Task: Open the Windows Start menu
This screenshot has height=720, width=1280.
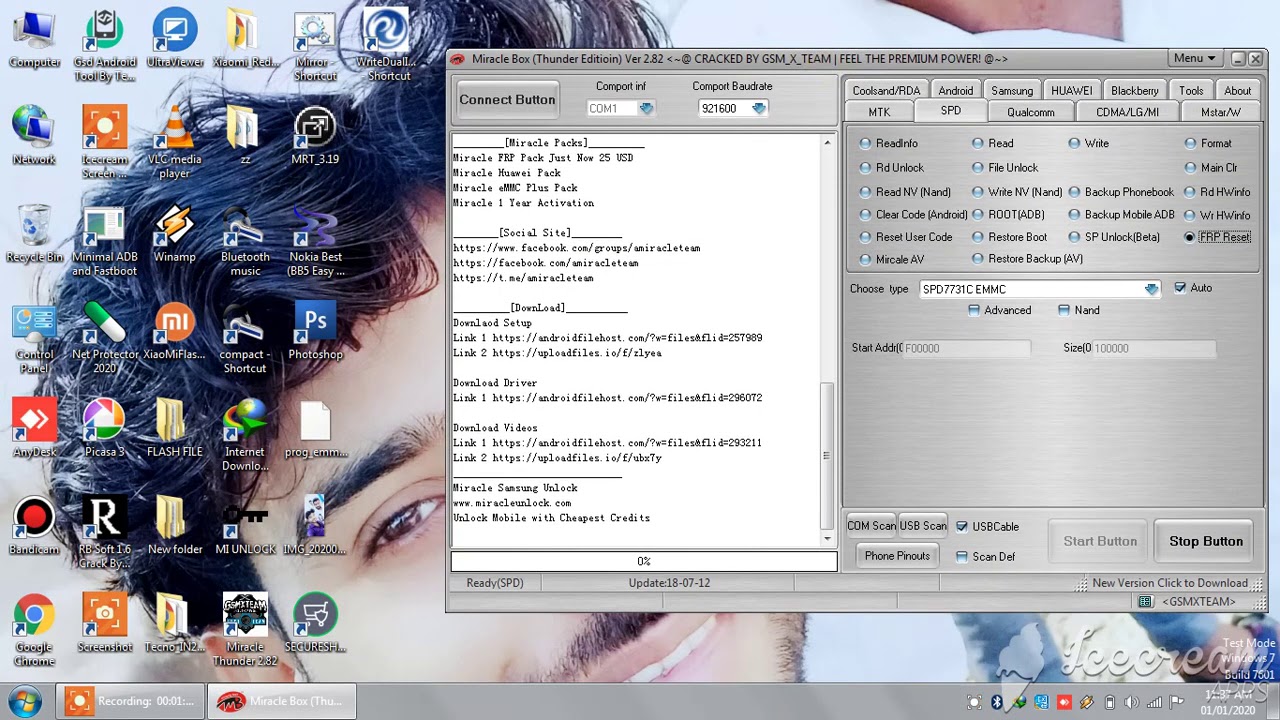Action: (x=25, y=700)
